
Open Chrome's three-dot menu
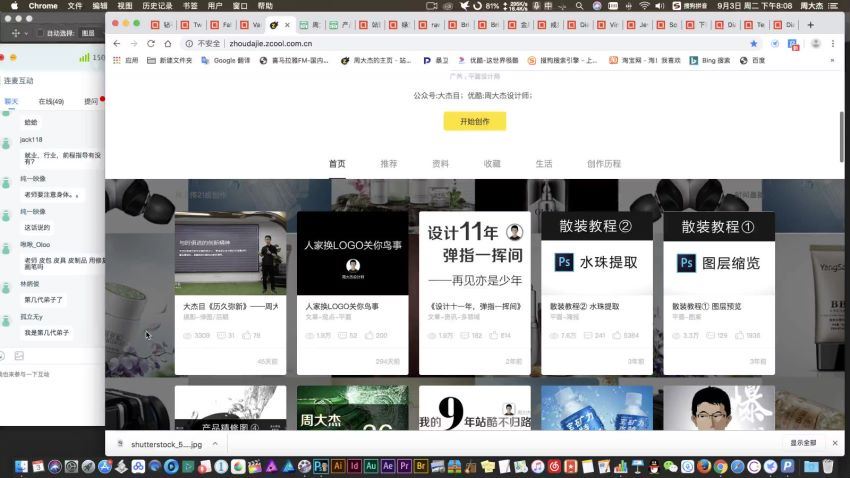[x=833, y=43]
